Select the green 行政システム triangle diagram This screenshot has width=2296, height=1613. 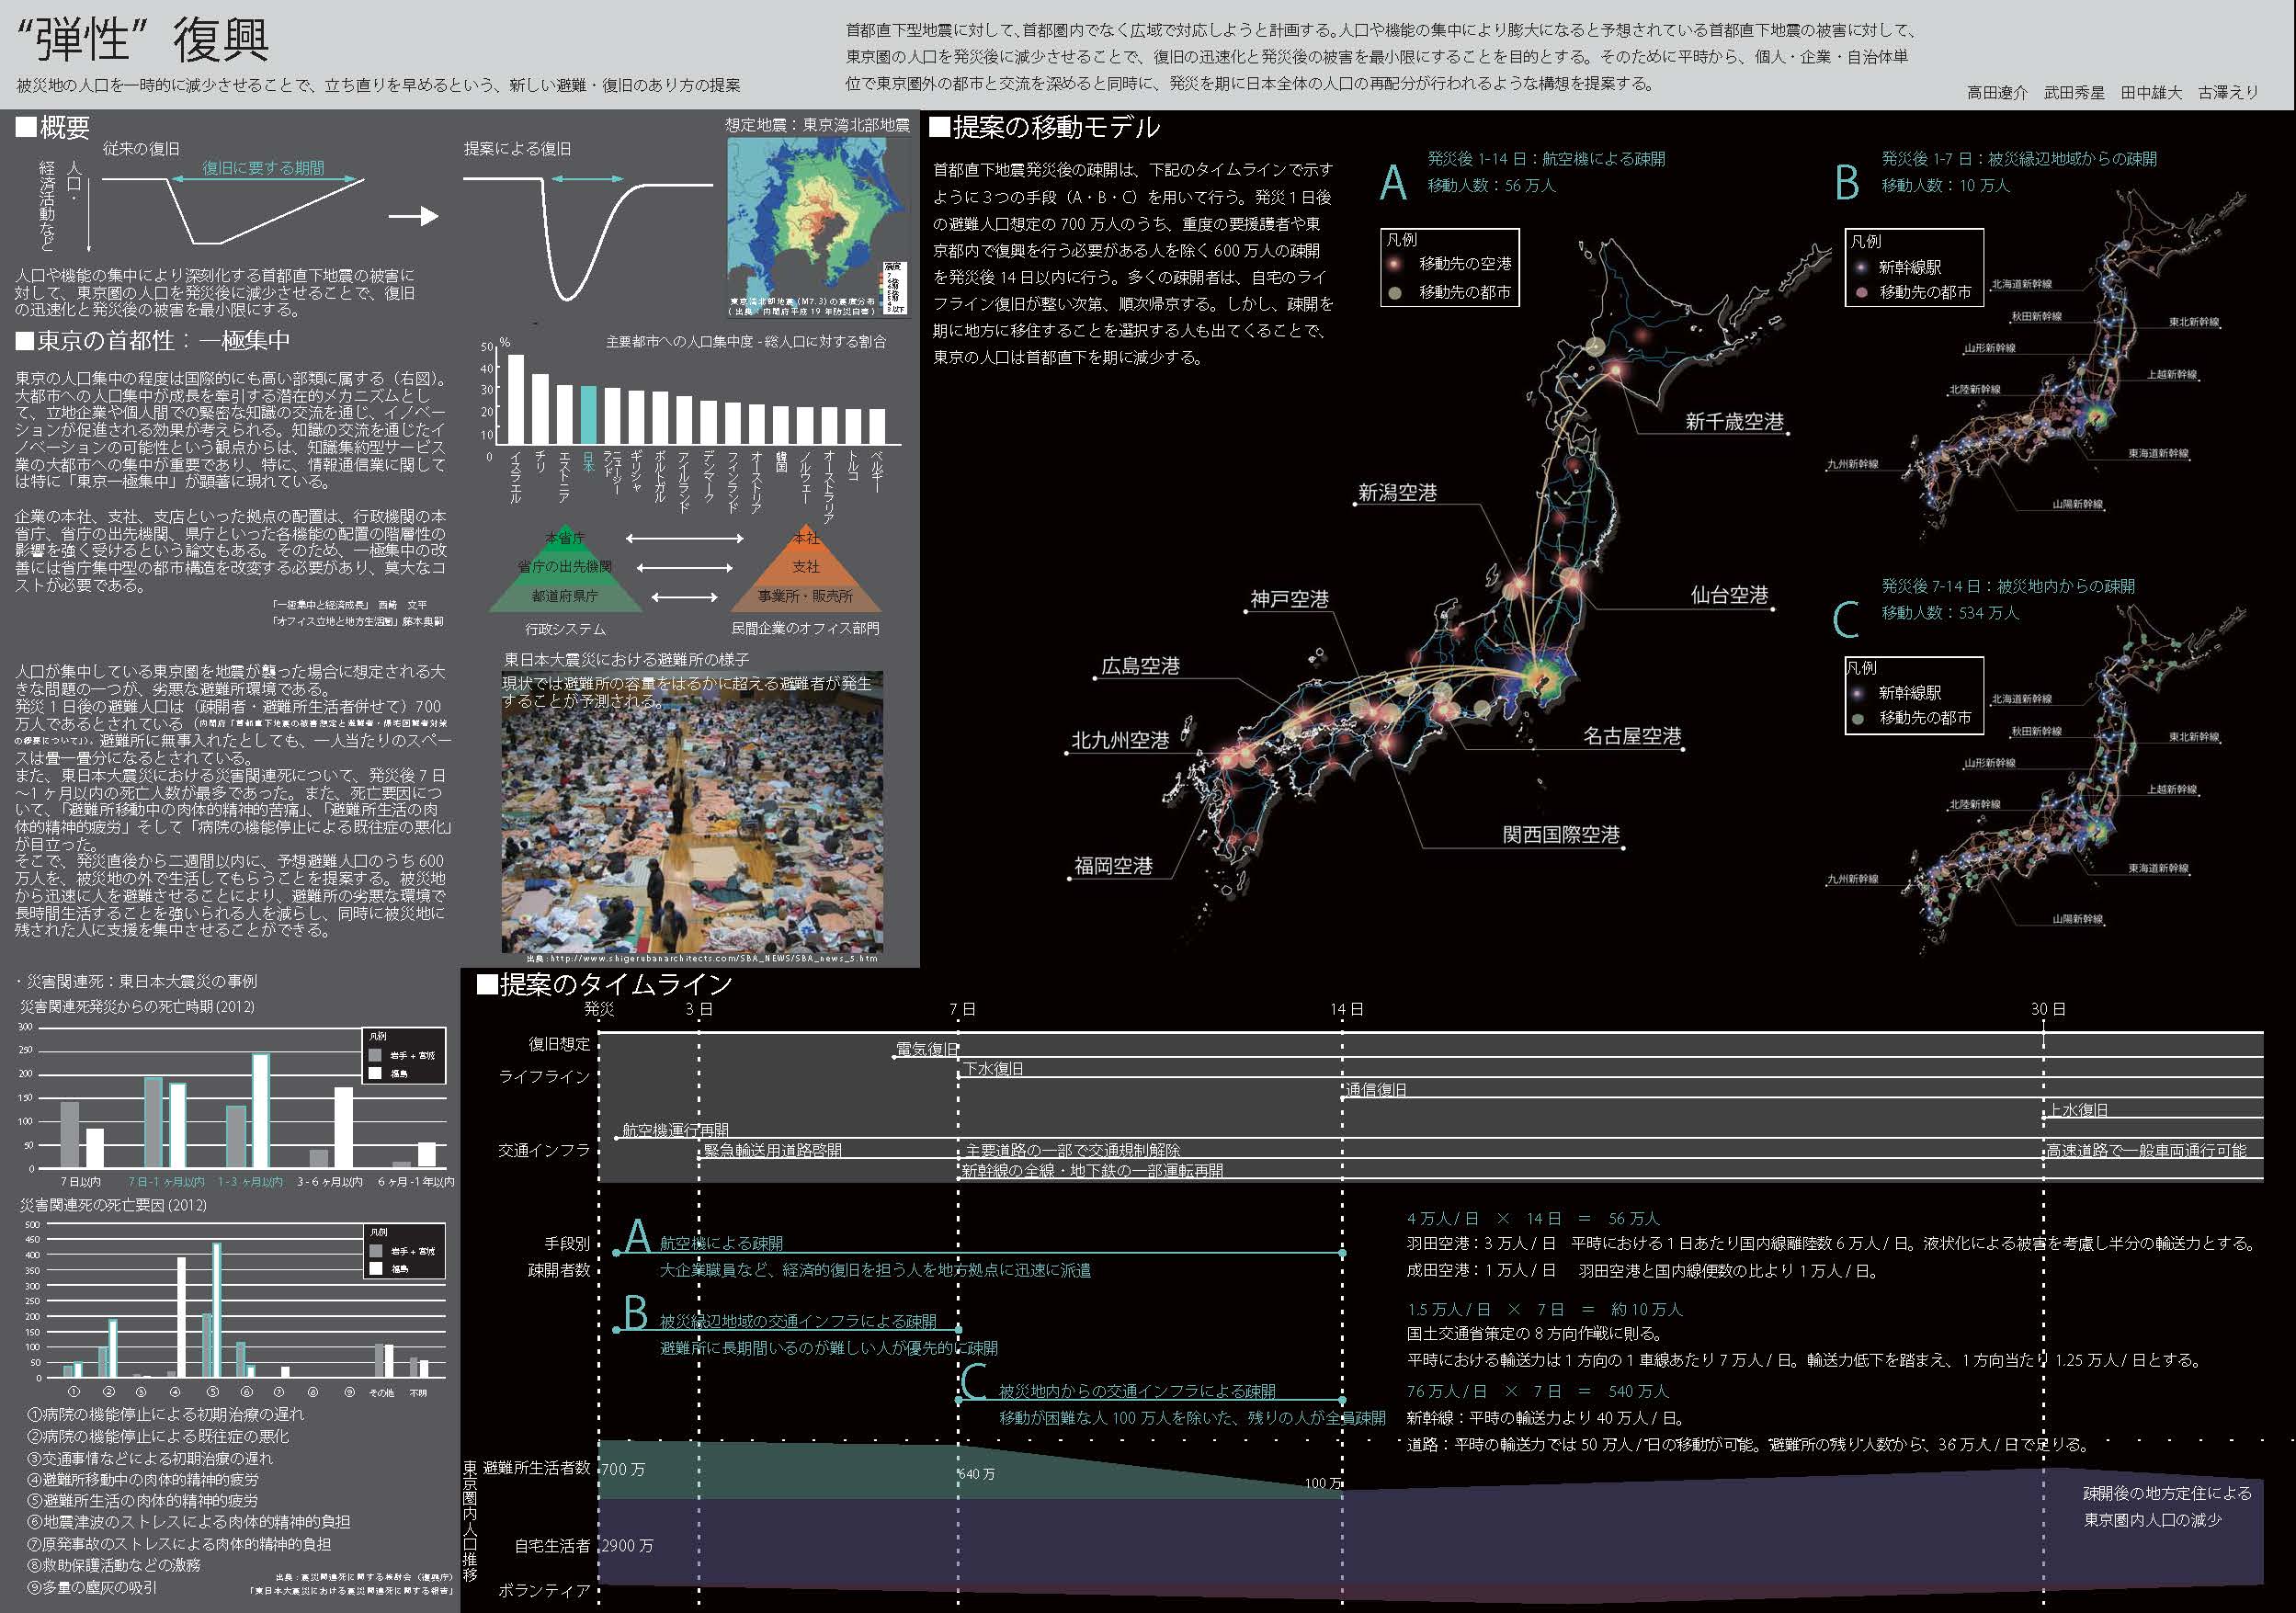click(x=565, y=568)
